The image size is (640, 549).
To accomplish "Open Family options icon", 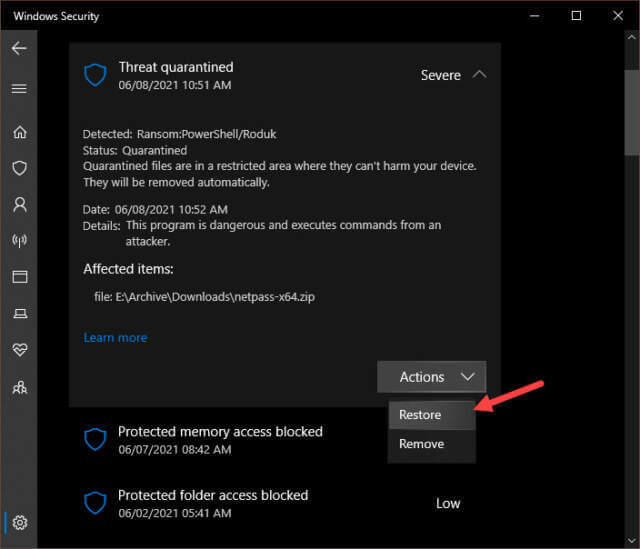I will [x=20, y=387].
